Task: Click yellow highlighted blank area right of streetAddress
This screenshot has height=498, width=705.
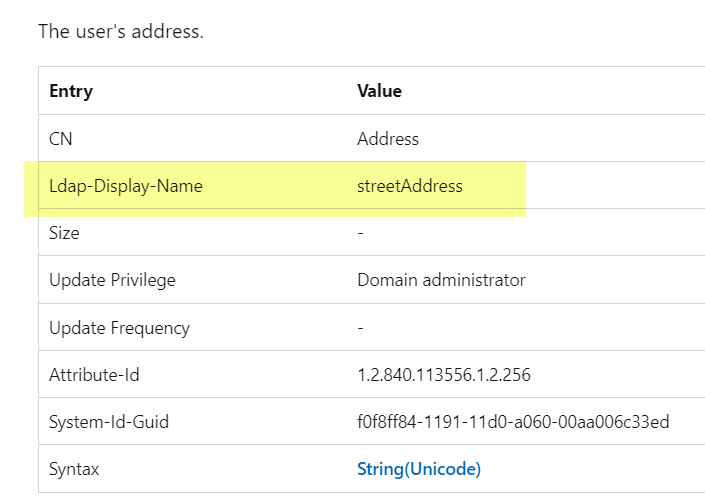Action: 495,186
